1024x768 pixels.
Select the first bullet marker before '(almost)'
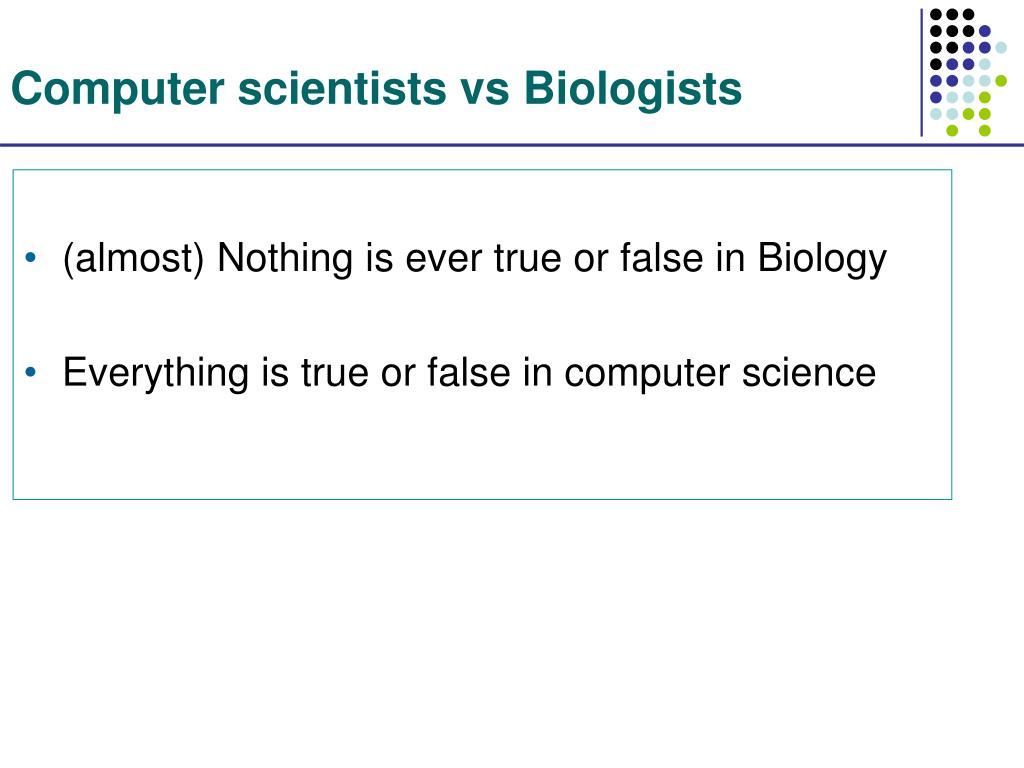31,257
